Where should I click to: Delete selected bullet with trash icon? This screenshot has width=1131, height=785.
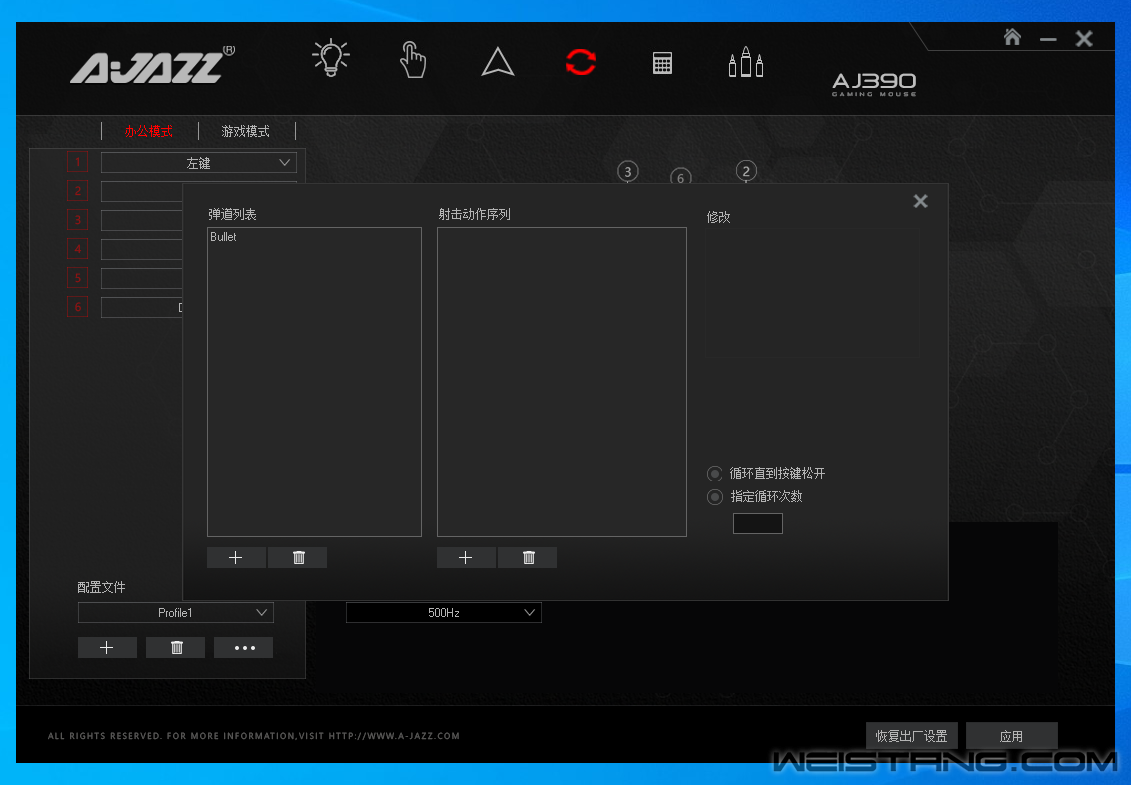[298, 558]
